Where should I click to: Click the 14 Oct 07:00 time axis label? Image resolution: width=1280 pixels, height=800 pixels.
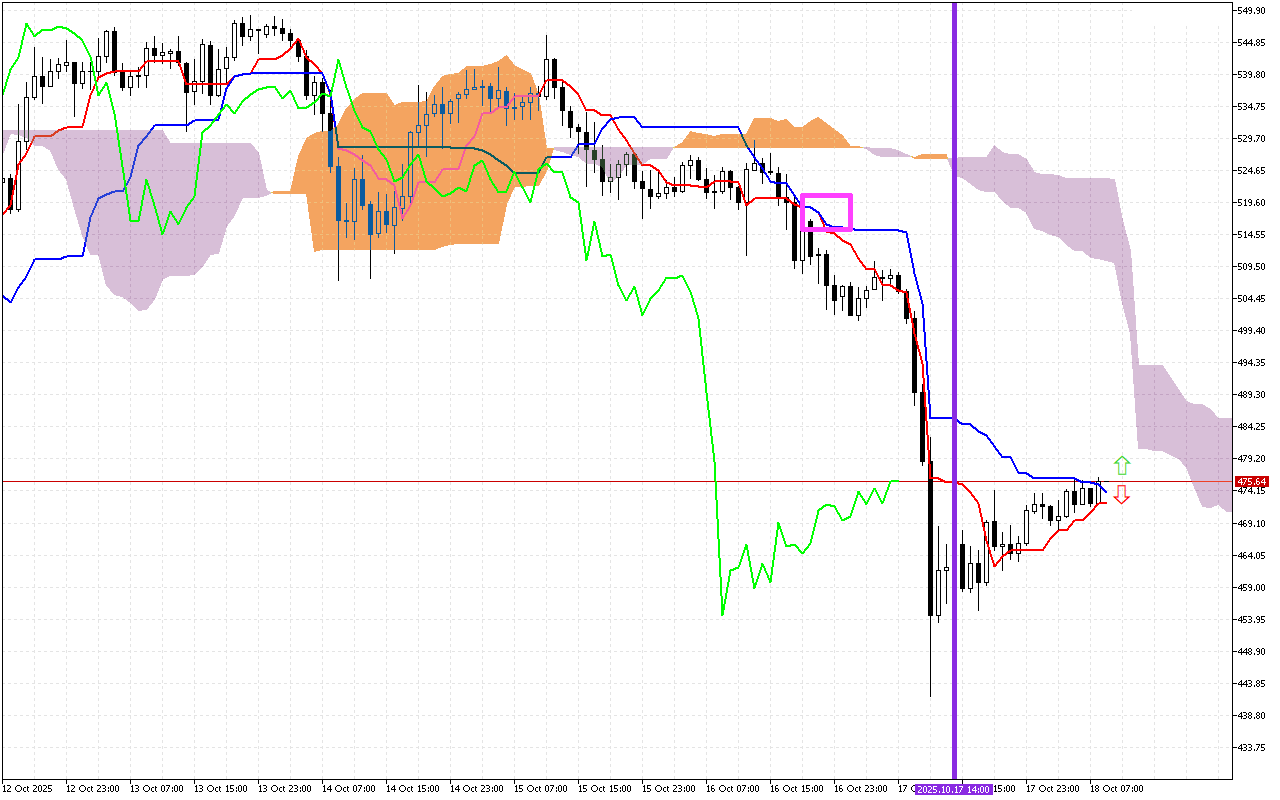tap(345, 788)
